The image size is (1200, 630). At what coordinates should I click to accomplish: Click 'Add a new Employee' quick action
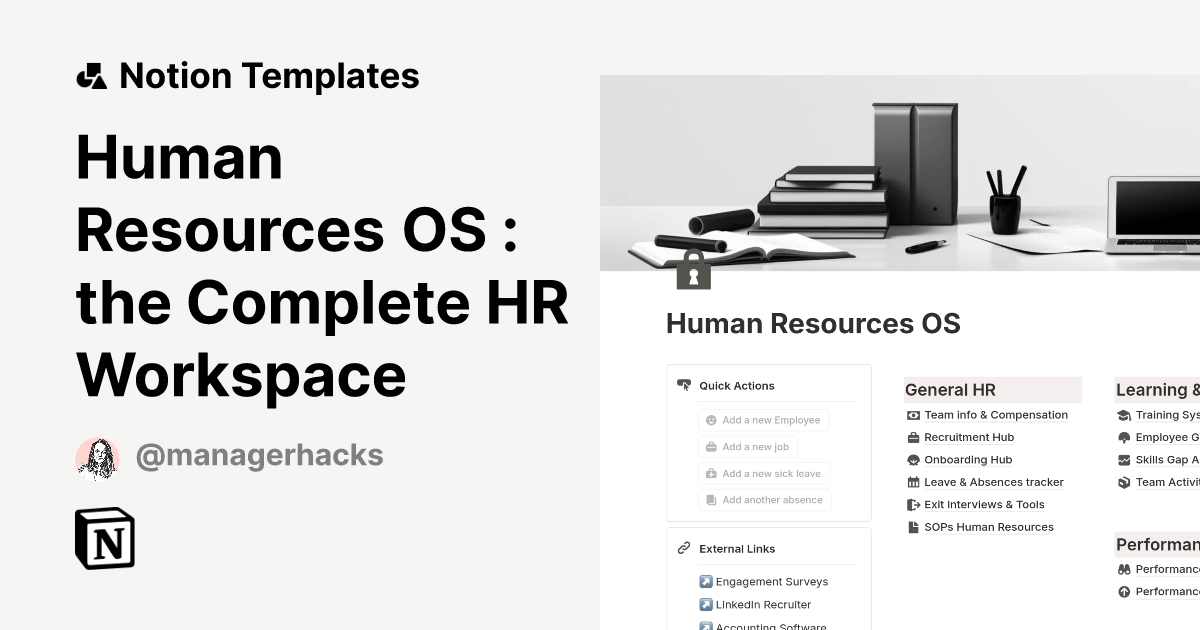tap(763, 420)
